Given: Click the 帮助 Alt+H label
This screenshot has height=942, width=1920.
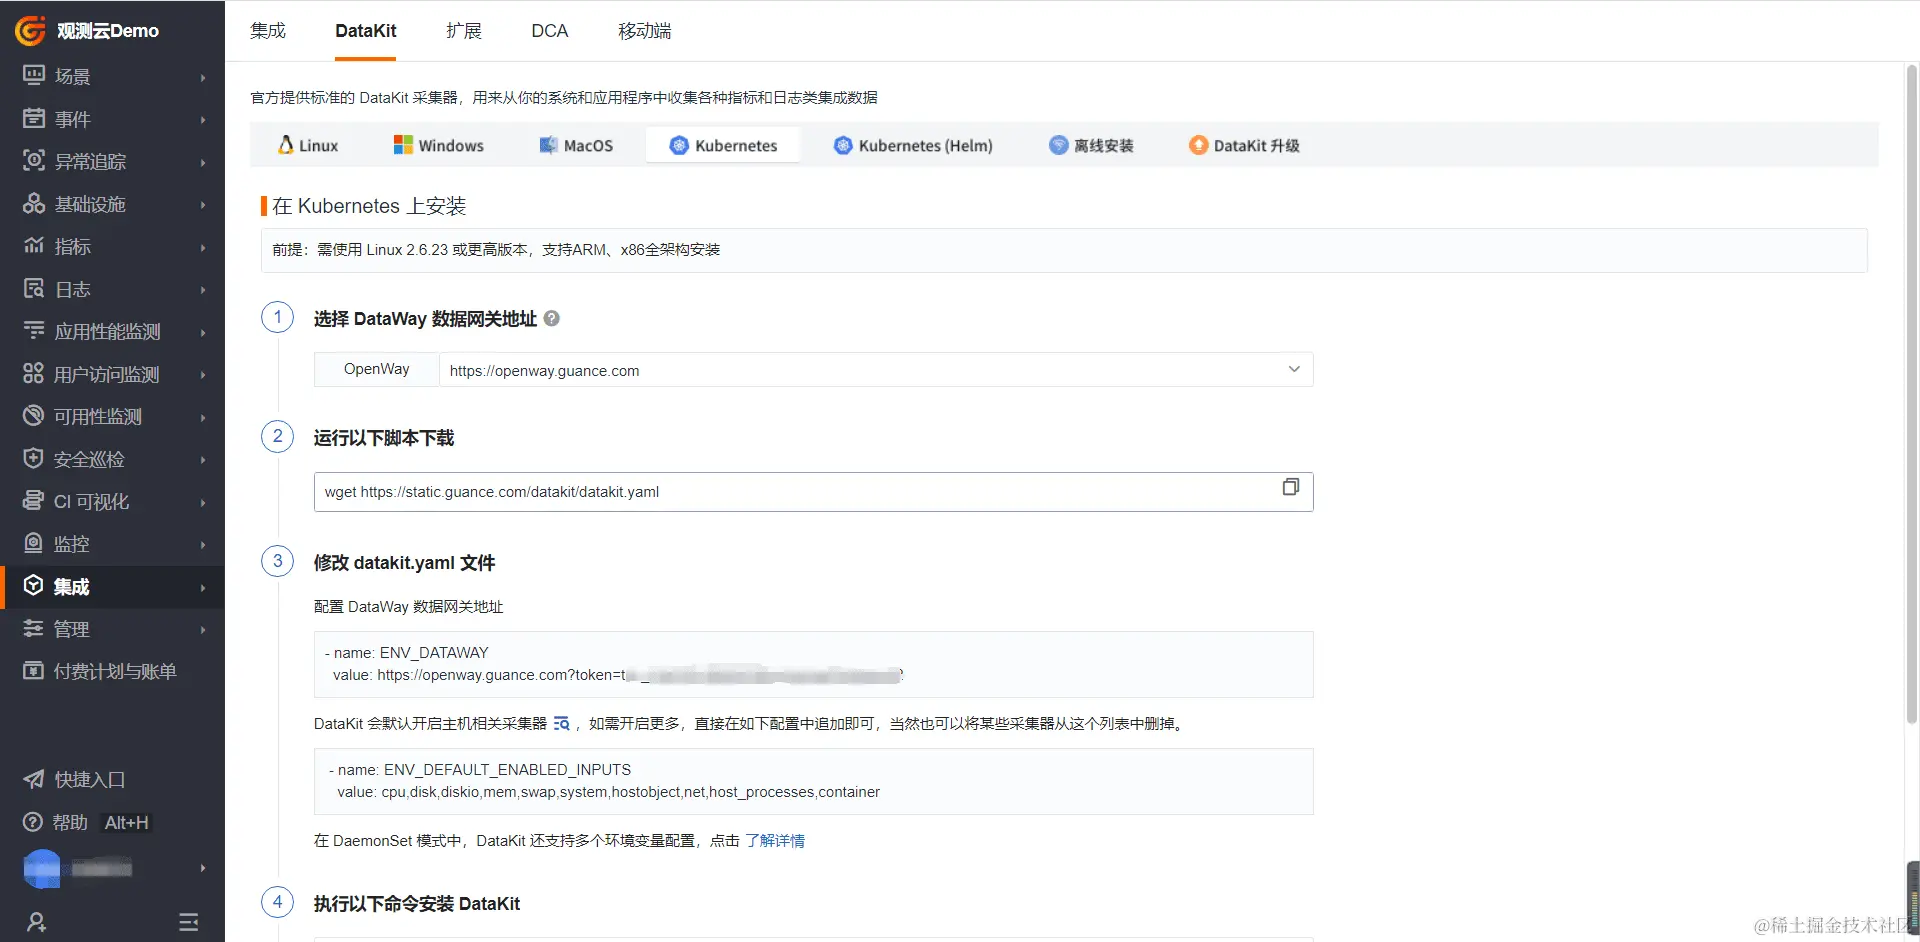Looking at the screenshot, I should click(100, 822).
